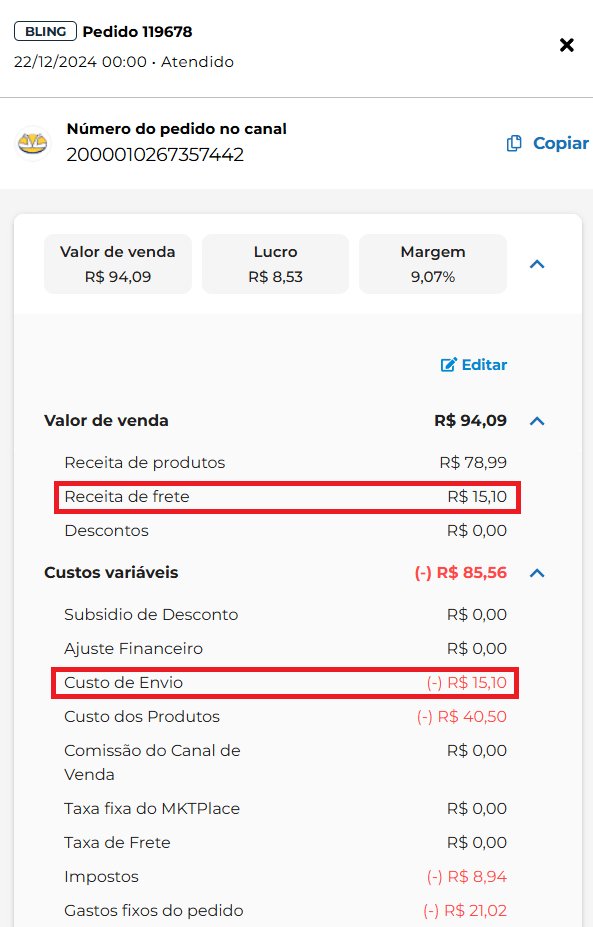Collapse the summary cards with chevron
This screenshot has height=927, width=593.
[x=537, y=264]
